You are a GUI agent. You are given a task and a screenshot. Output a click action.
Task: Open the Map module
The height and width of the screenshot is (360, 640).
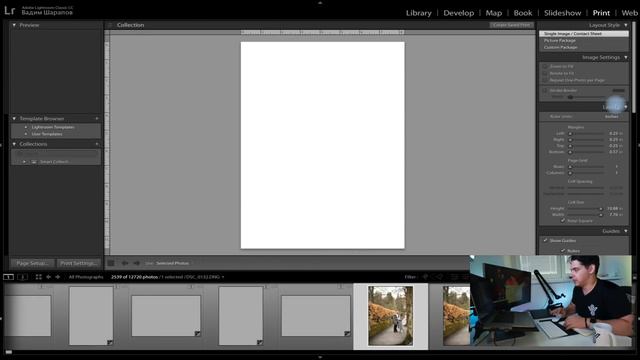point(493,13)
